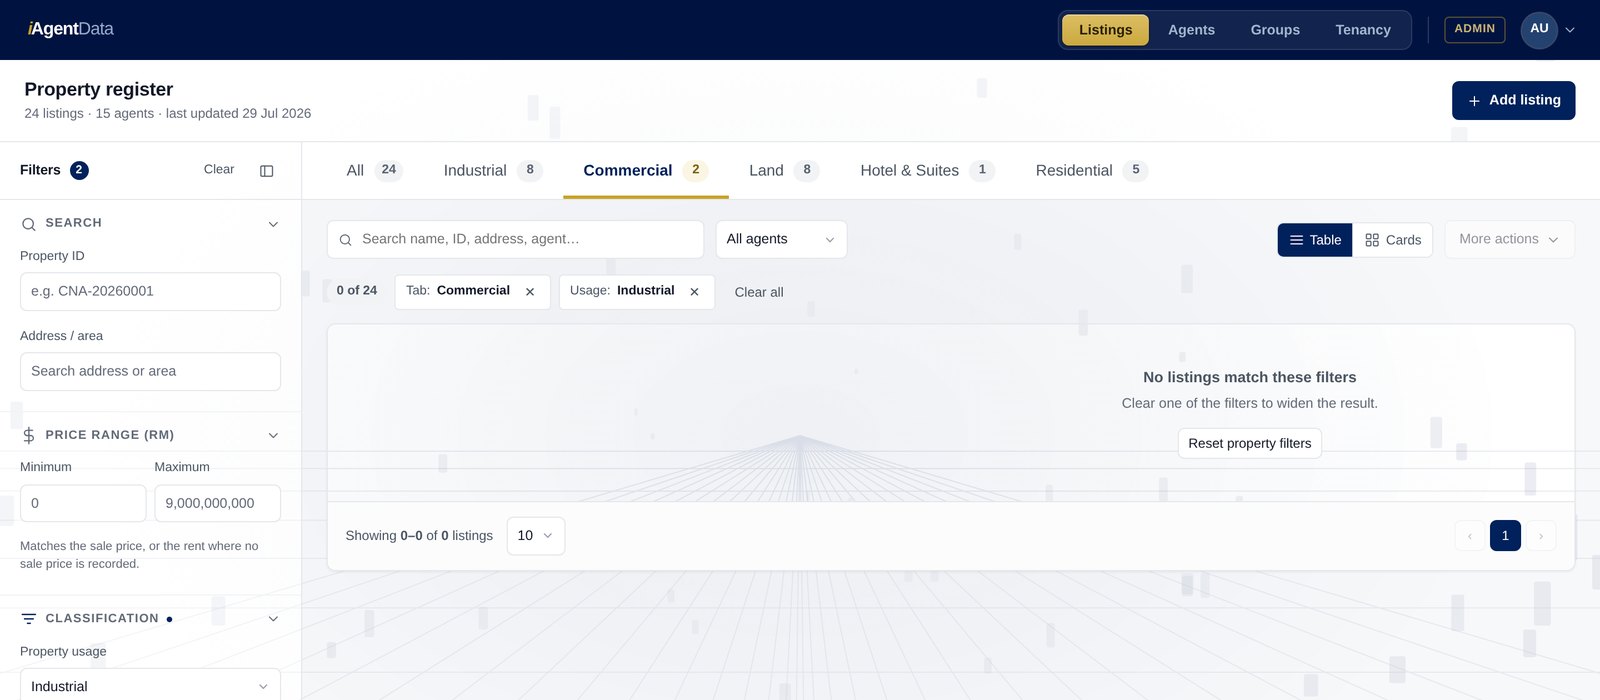The image size is (1600, 700).
Task: Open the Tenancy nav tab
Action: click(1363, 30)
